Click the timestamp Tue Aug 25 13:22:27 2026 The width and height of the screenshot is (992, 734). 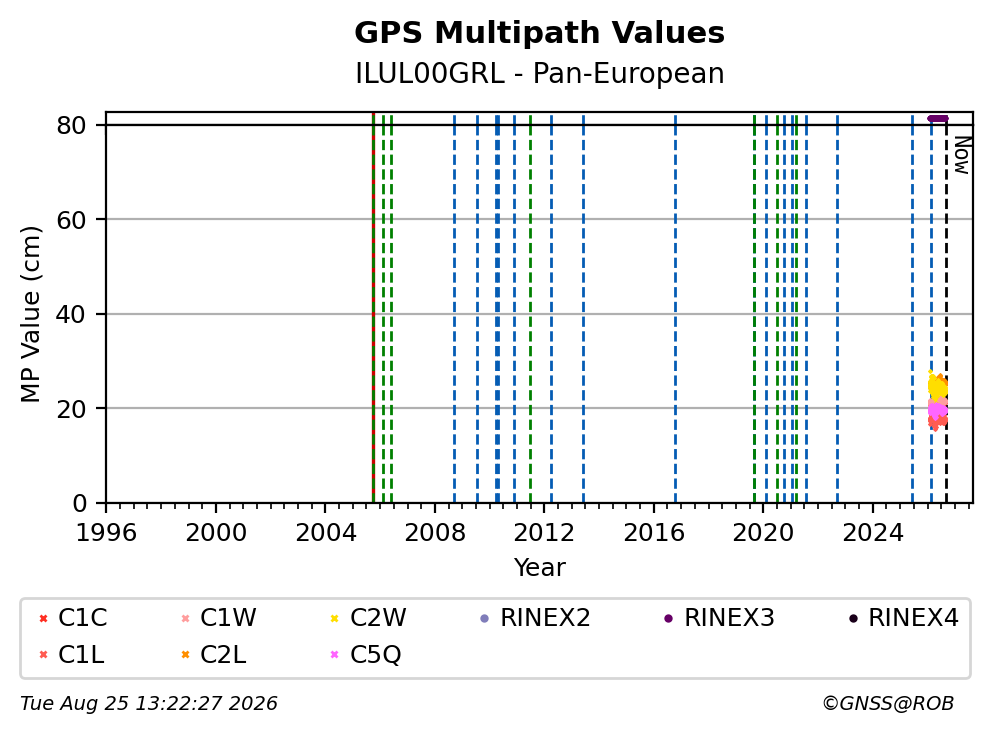[149, 704]
